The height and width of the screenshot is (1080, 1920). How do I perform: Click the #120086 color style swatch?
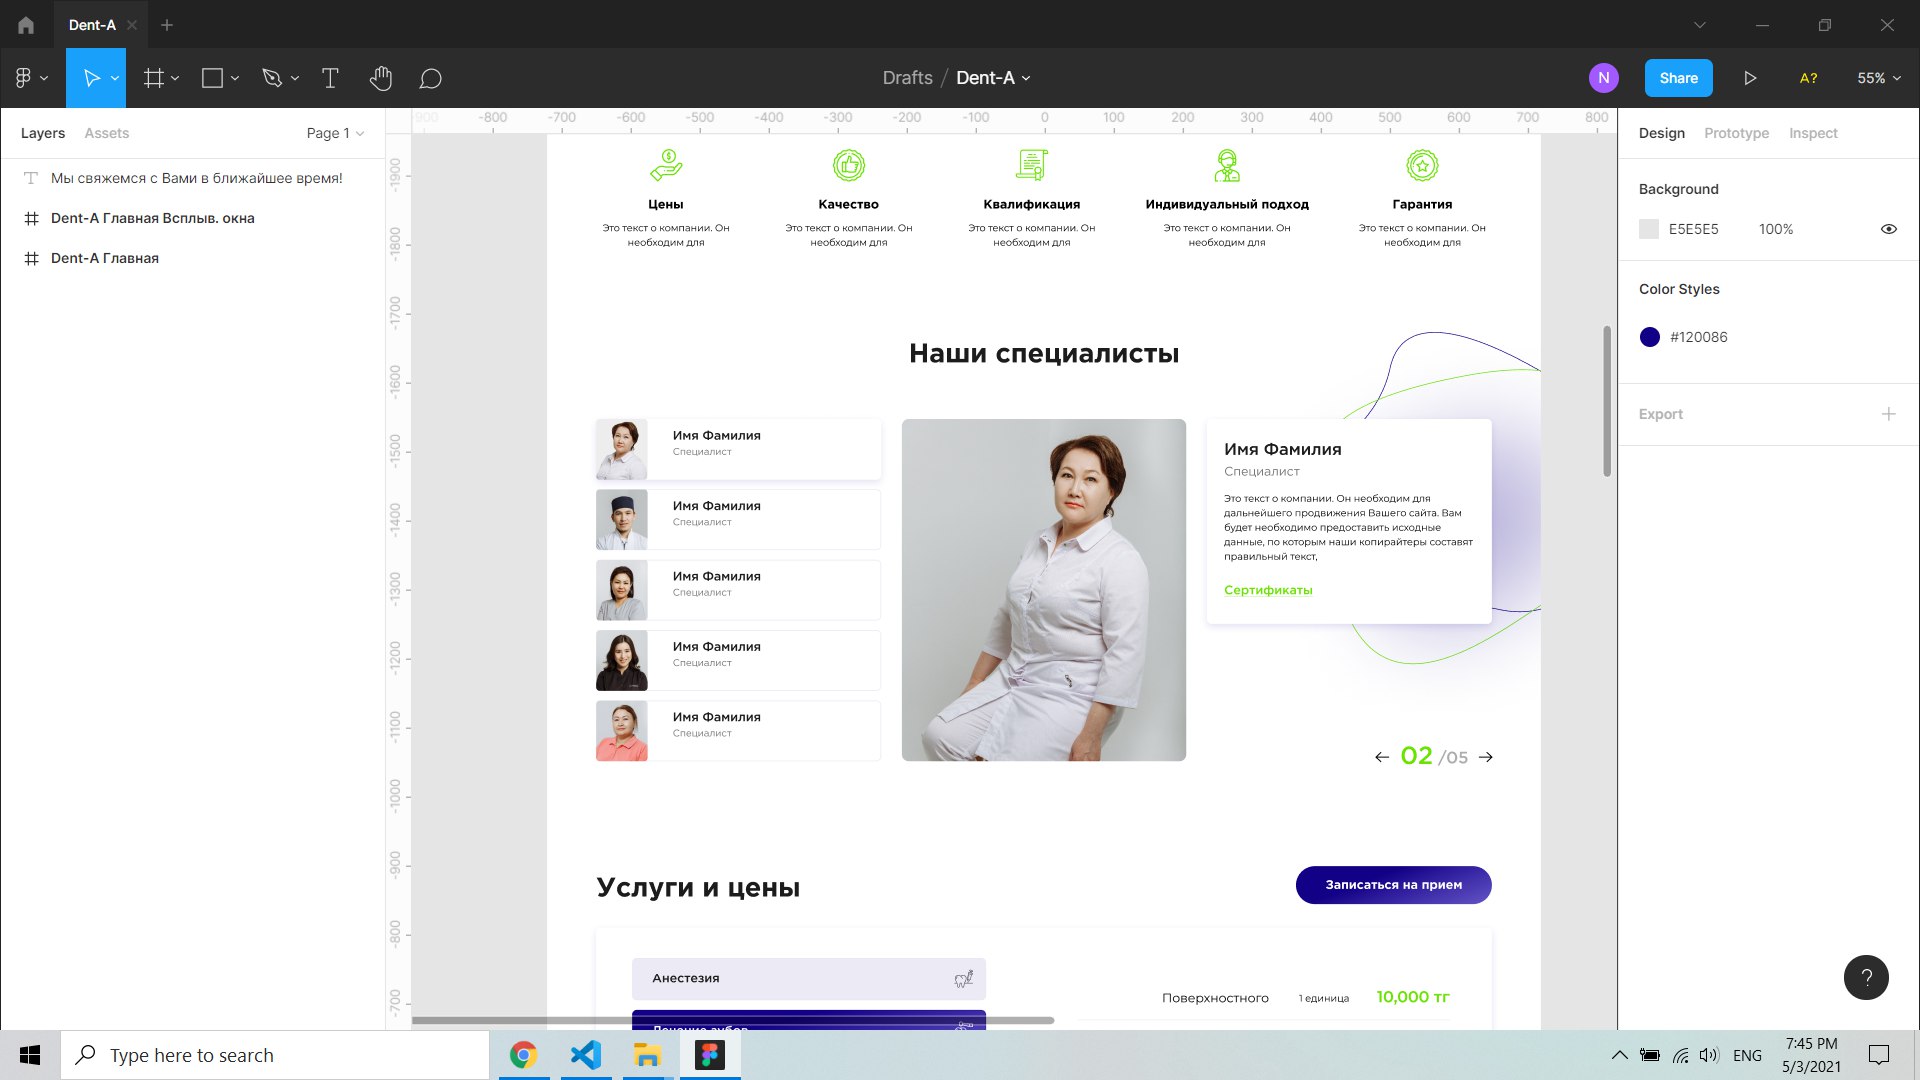(1650, 337)
